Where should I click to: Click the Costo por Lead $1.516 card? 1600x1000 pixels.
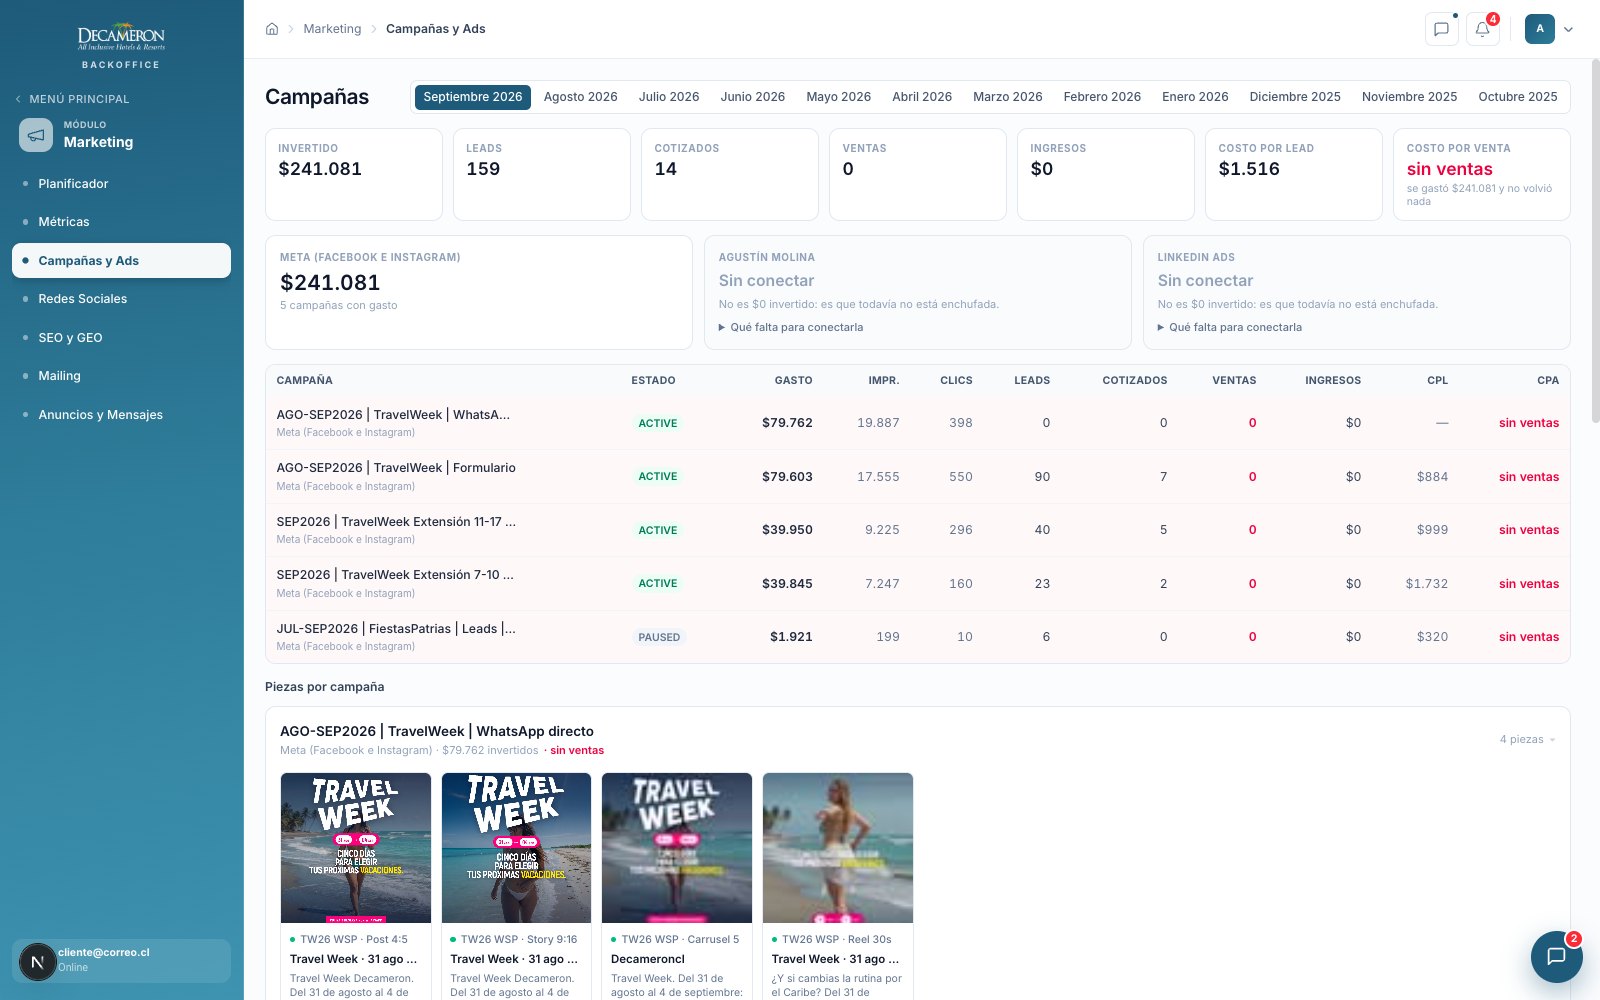coord(1293,174)
